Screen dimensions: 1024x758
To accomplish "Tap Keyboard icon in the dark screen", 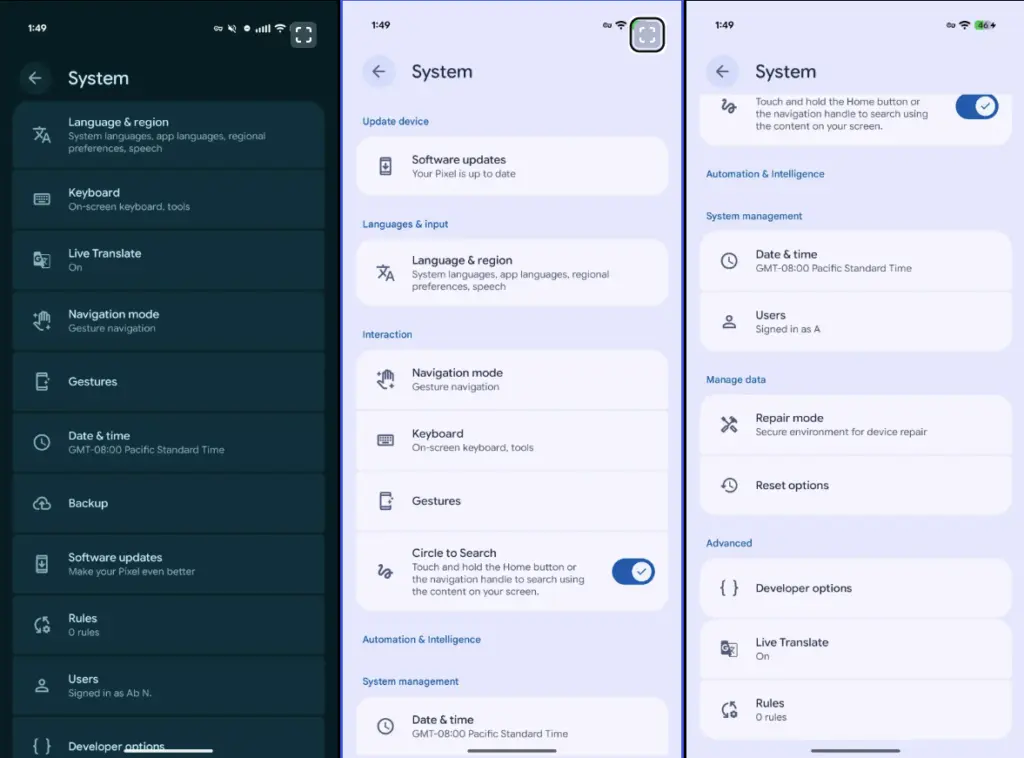I will point(42,199).
